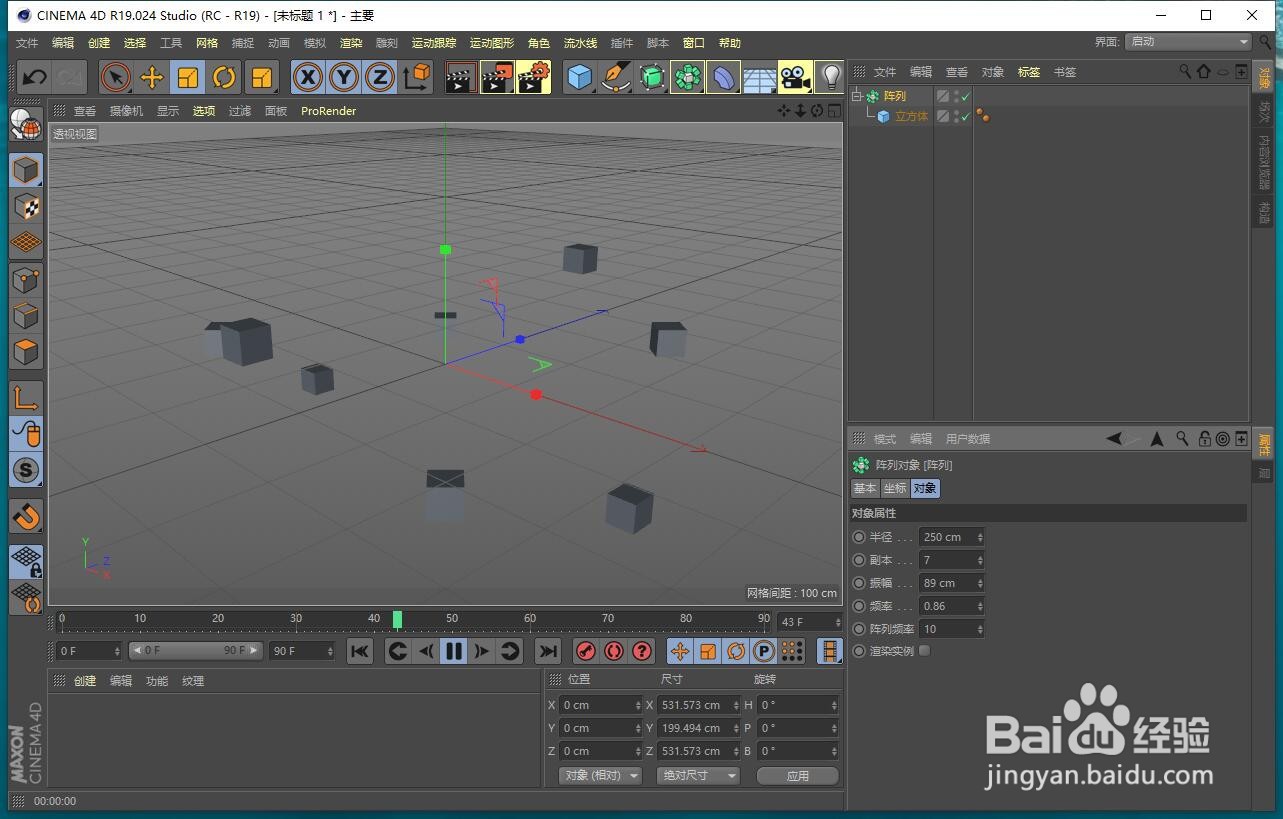Viewport: 1283px width, 819px height.
Task: Open the Render Settings icon
Action: tap(533, 77)
